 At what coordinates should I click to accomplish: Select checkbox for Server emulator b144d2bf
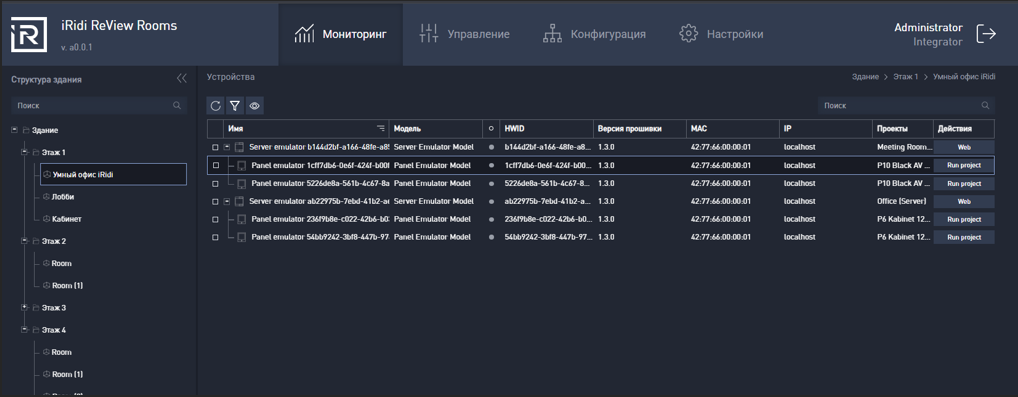(x=216, y=147)
